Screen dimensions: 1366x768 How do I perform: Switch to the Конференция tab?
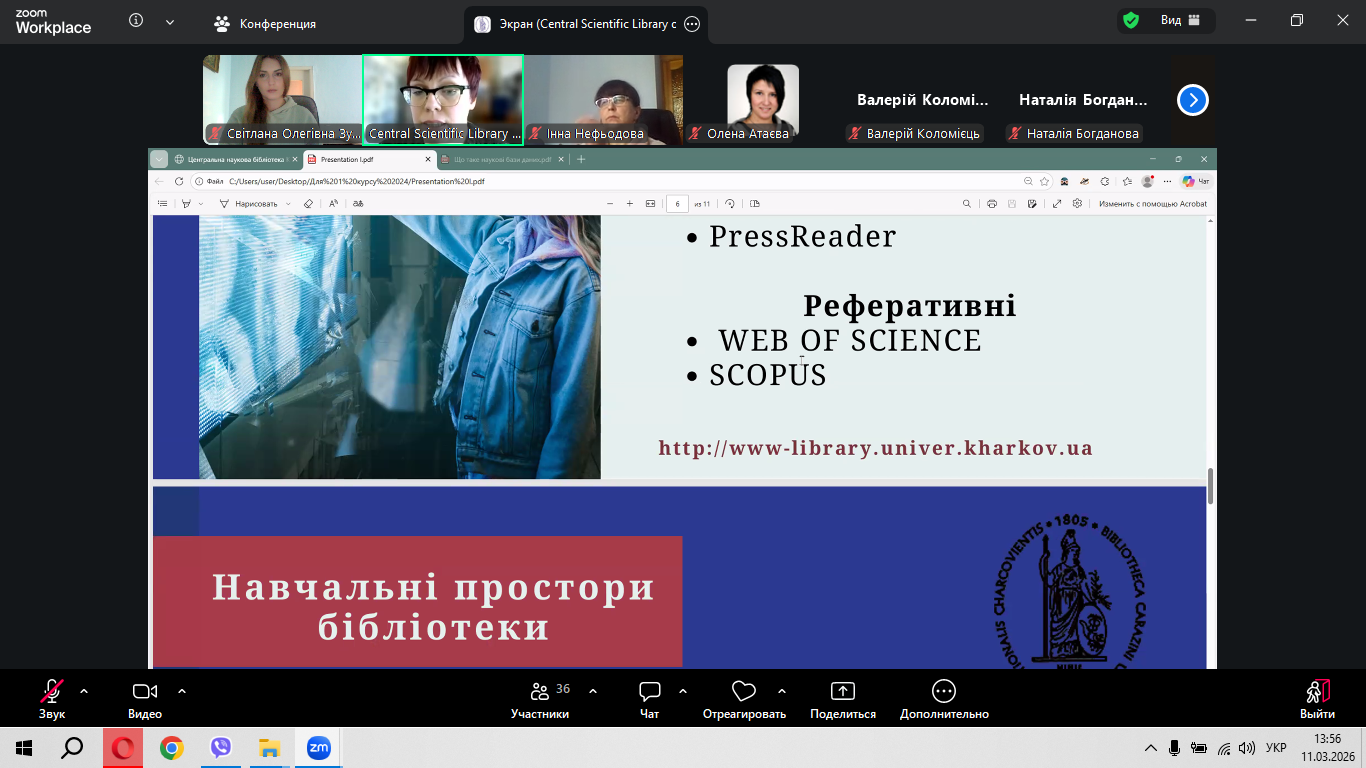[265, 24]
